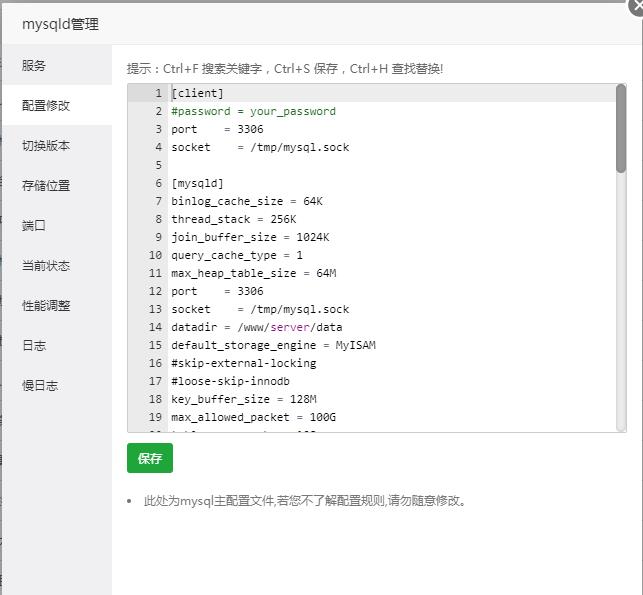Click the Ctrl+F hint text above the editor

[285, 68]
